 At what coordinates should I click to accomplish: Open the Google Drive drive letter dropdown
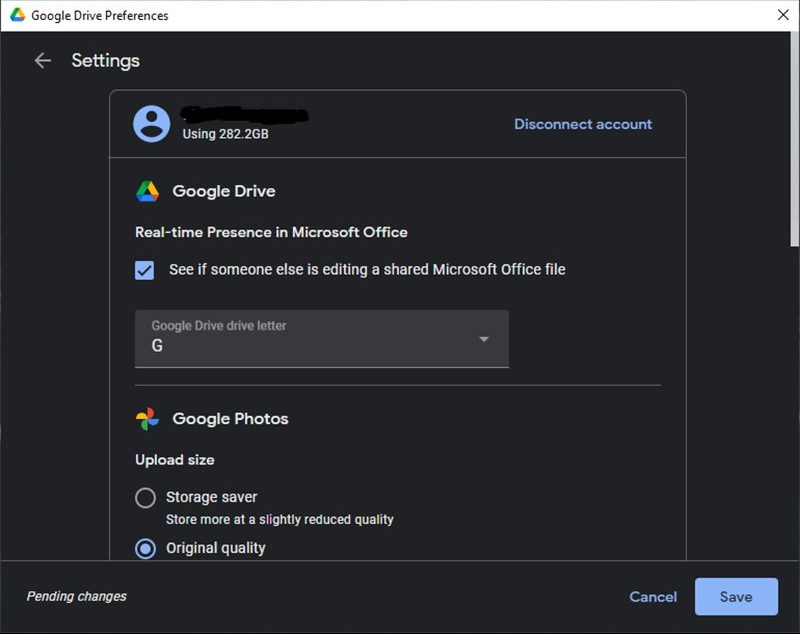coord(322,339)
